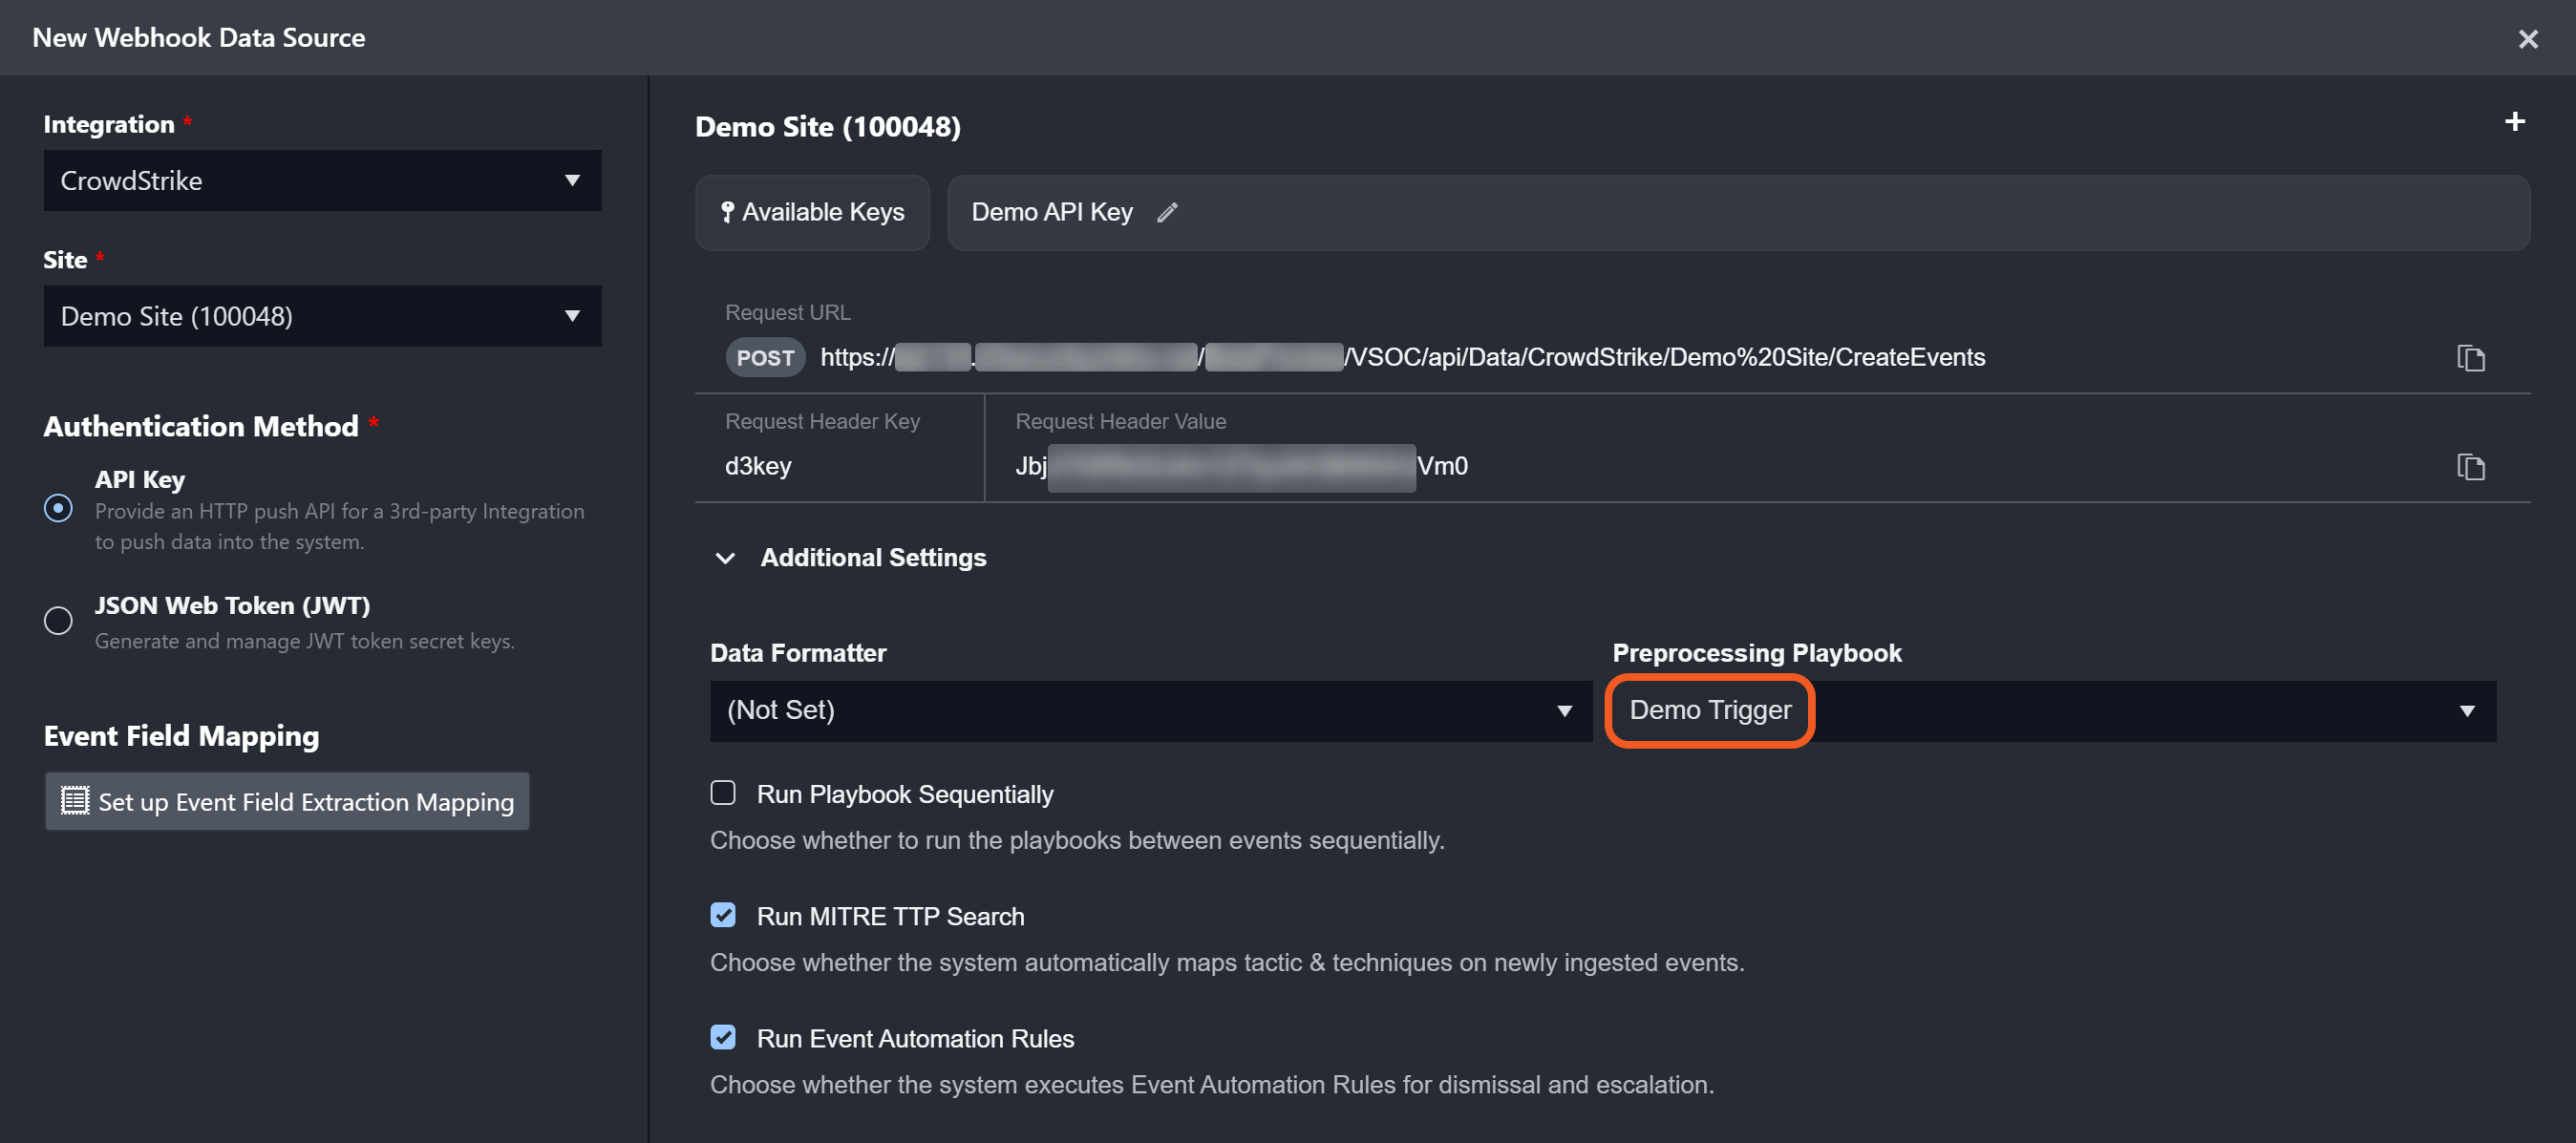Copy the Request Header Value
The image size is (2576, 1143).
pyautogui.click(x=2470, y=467)
